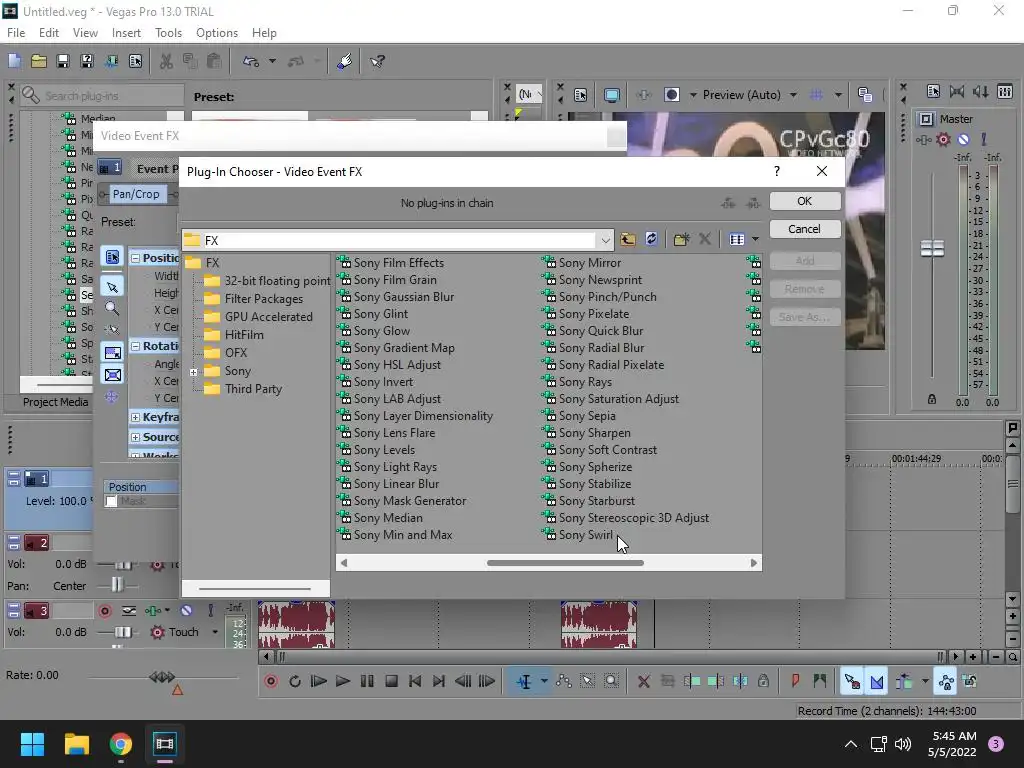
Task: Click the red Delete X icon in timeline toolbar
Action: 643,681
